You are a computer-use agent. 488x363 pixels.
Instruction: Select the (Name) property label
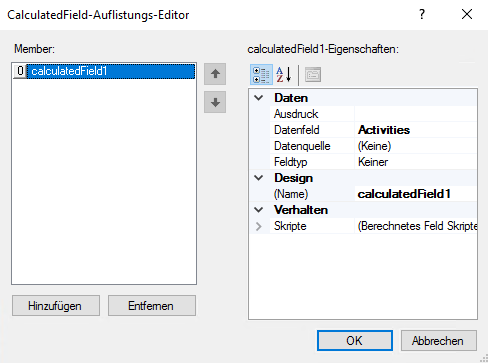tap(291, 194)
